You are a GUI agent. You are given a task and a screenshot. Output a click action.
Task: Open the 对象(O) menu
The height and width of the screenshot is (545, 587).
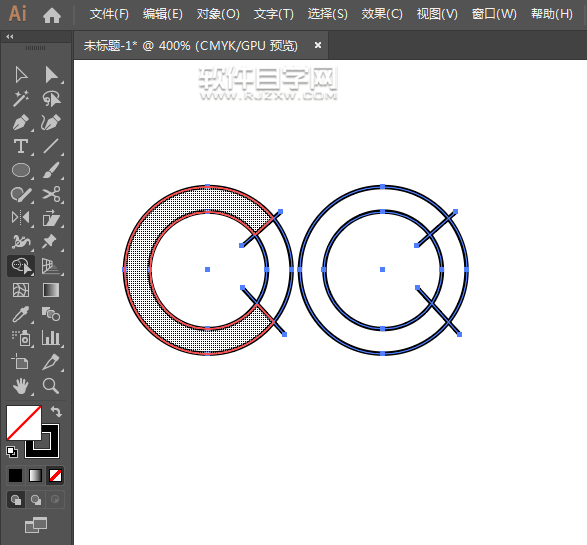pyautogui.click(x=218, y=14)
